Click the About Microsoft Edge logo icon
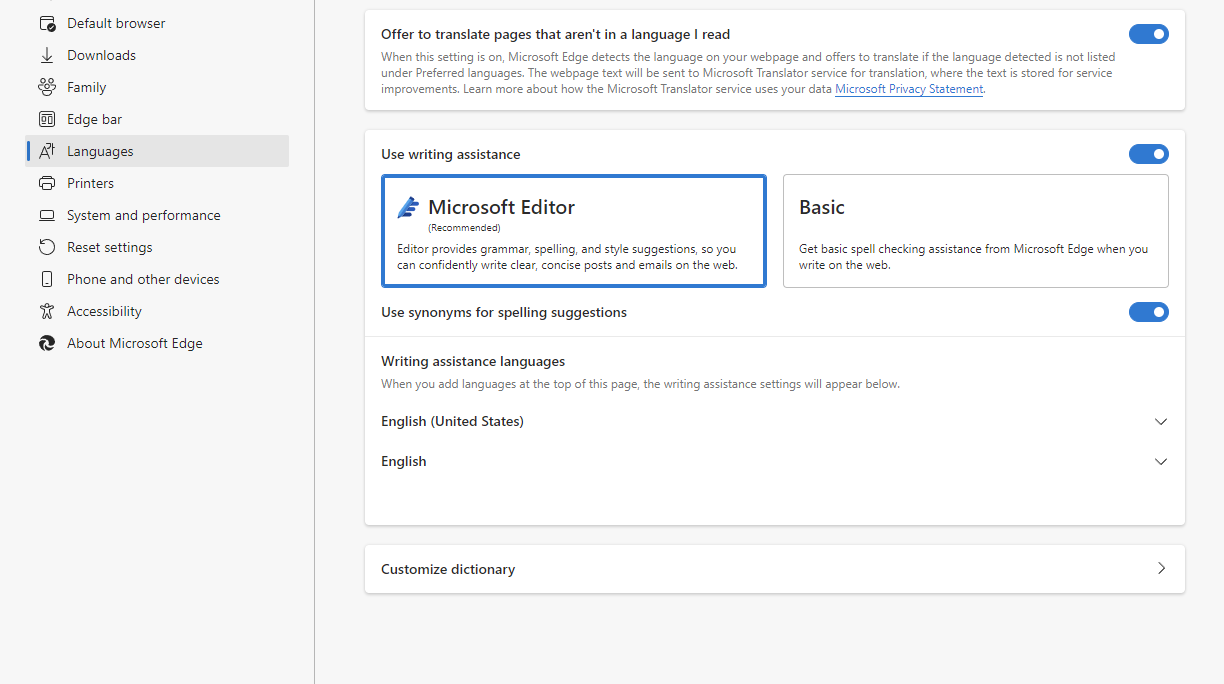This screenshot has height=684, width=1224. (x=46, y=343)
